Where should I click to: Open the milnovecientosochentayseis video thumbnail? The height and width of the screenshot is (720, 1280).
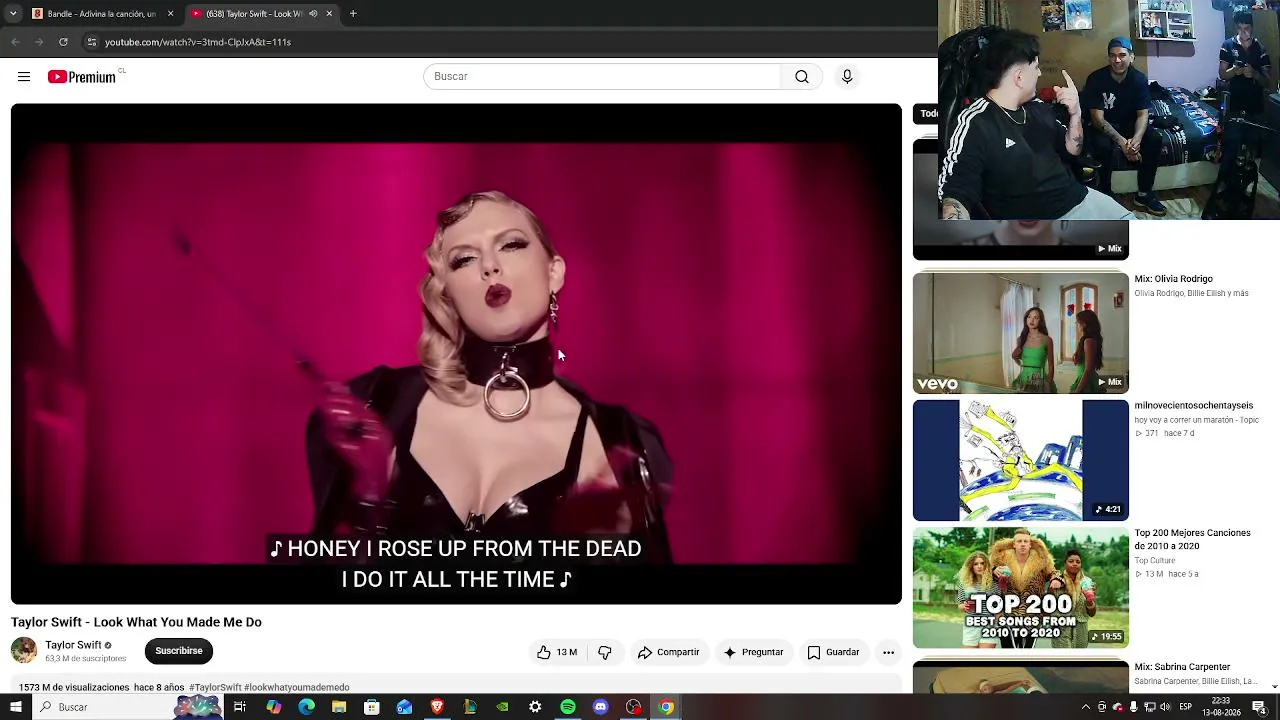pyautogui.click(x=1021, y=461)
